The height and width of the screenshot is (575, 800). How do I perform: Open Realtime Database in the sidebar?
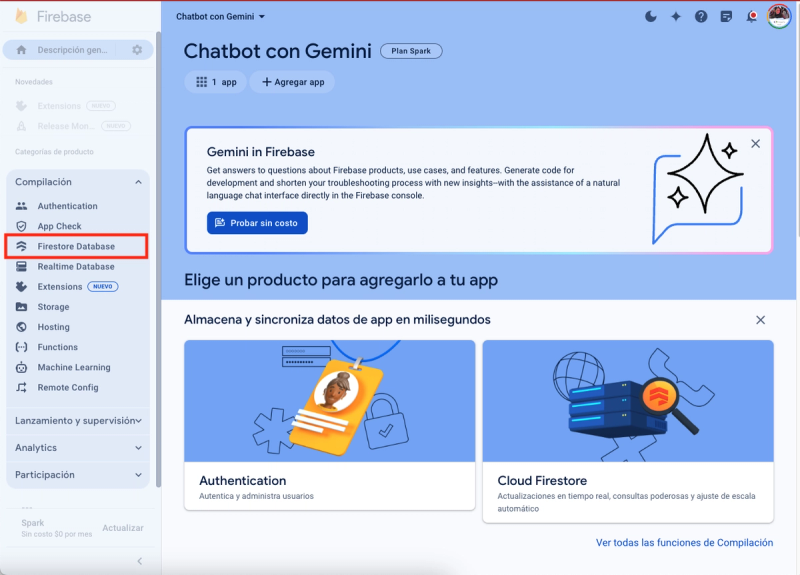point(76,266)
